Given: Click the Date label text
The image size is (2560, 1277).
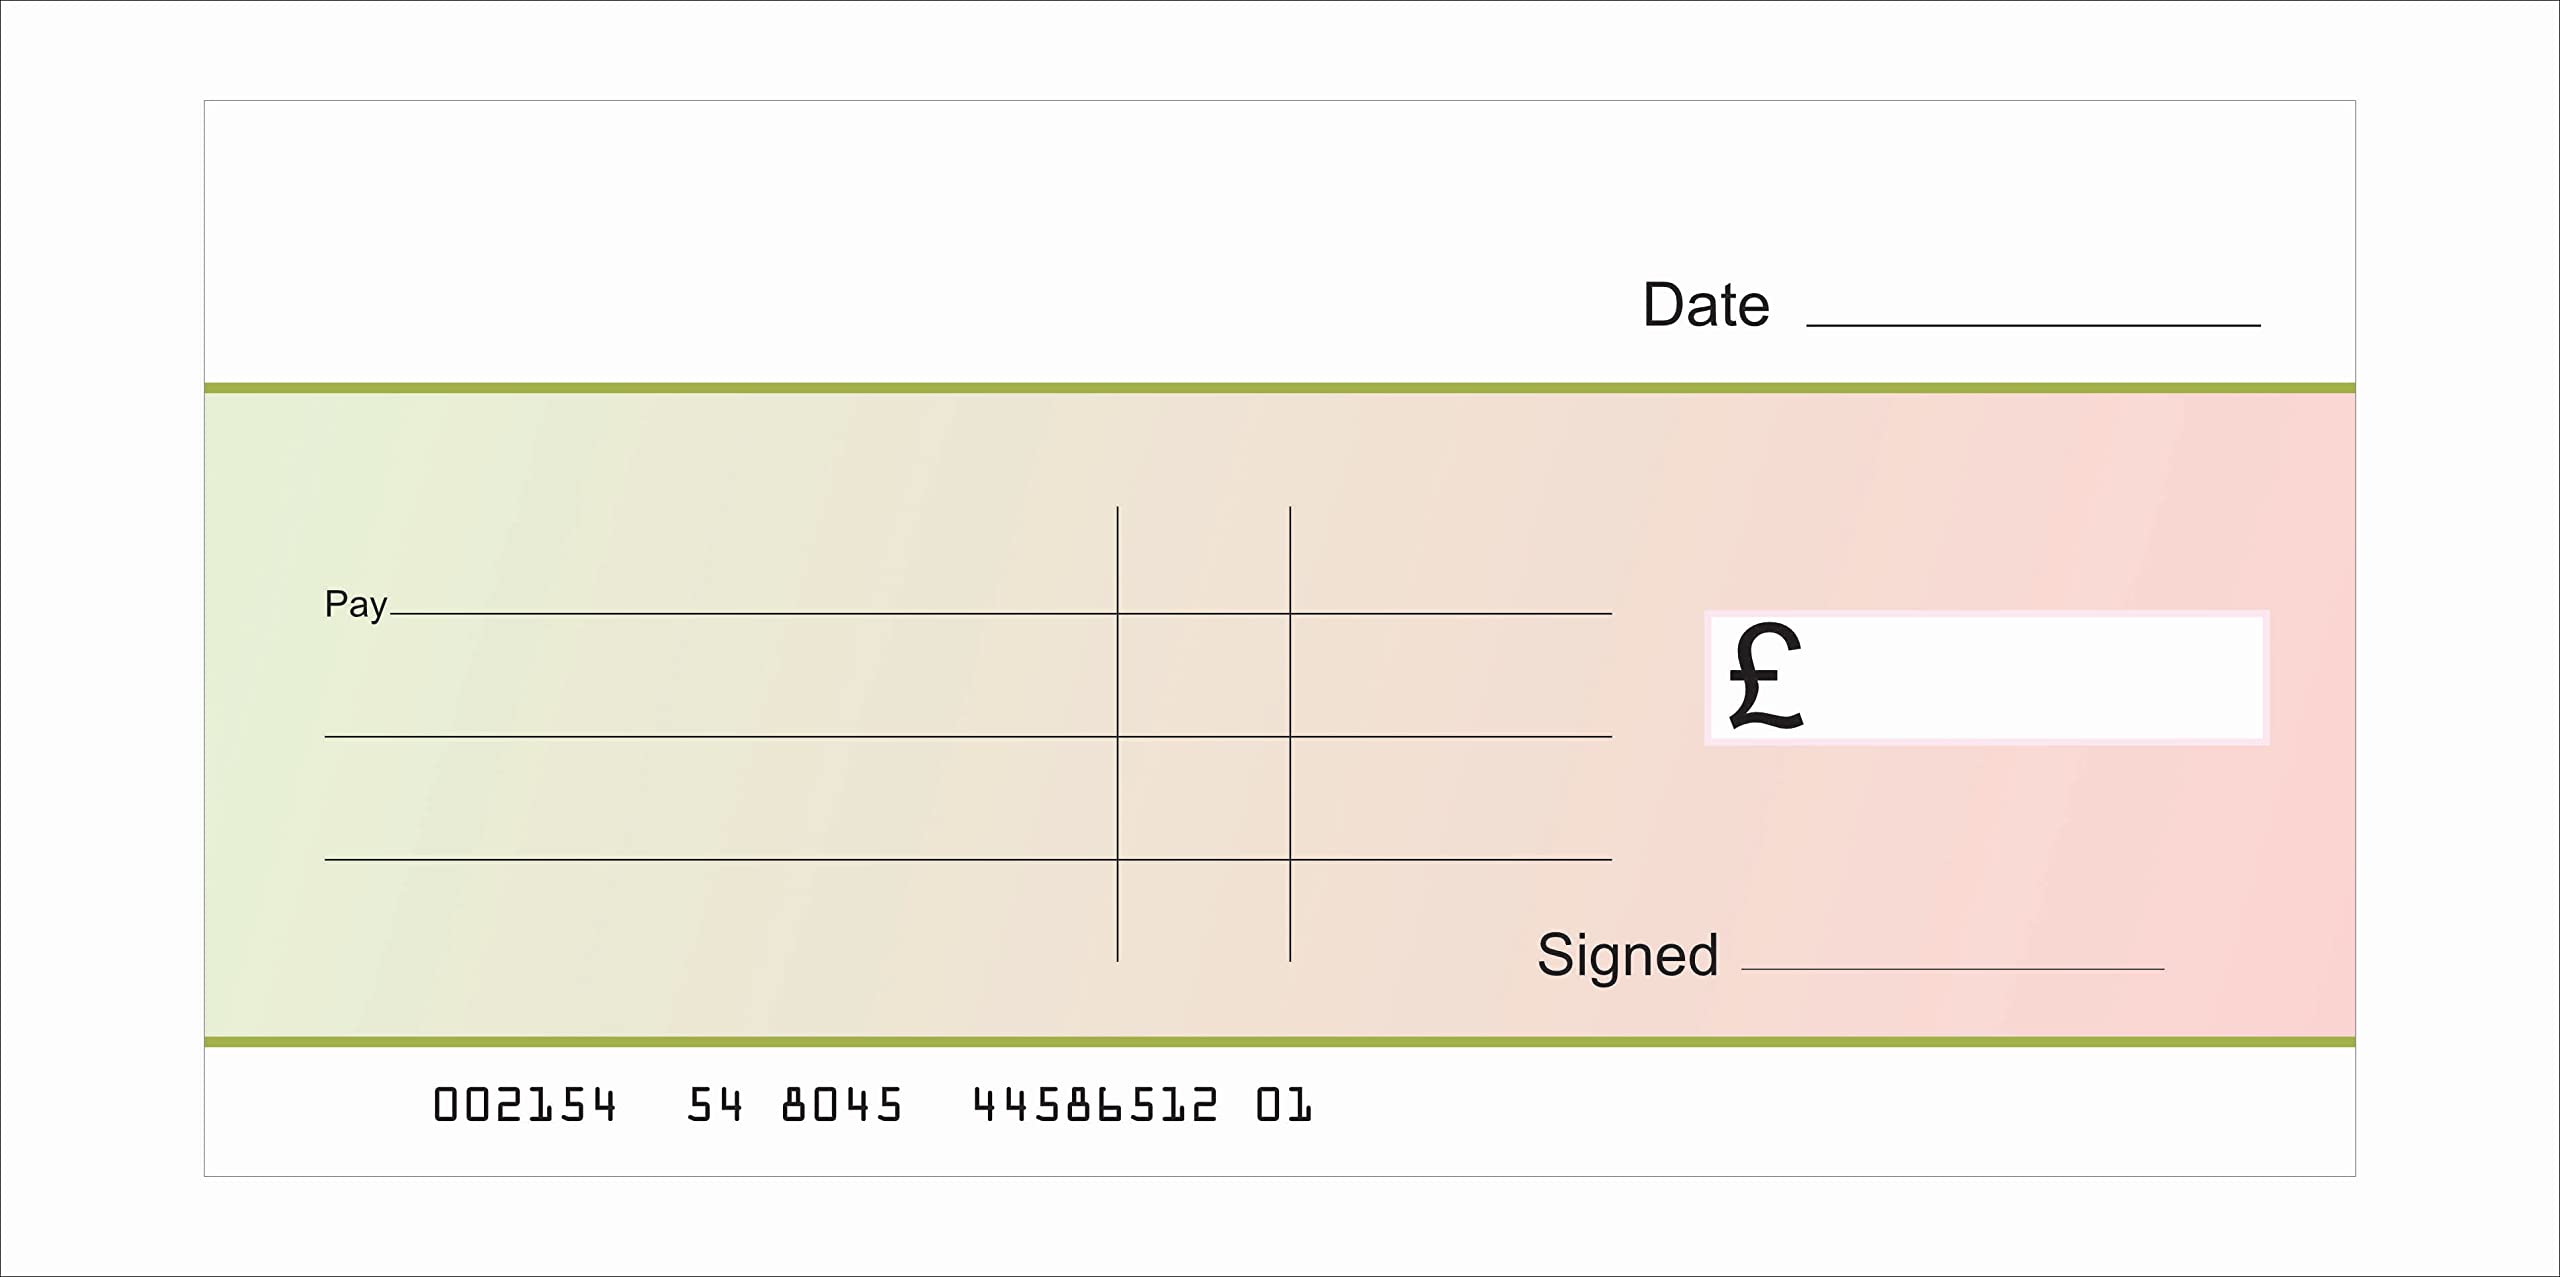Looking at the screenshot, I should pos(1706,304).
